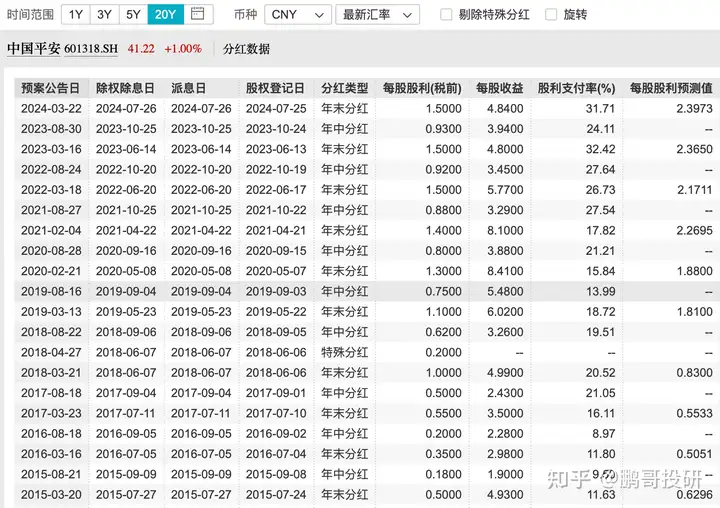Select payout ratio cell 24.11
The width and height of the screenshot is (720, 508).
[x=600, y=129]
